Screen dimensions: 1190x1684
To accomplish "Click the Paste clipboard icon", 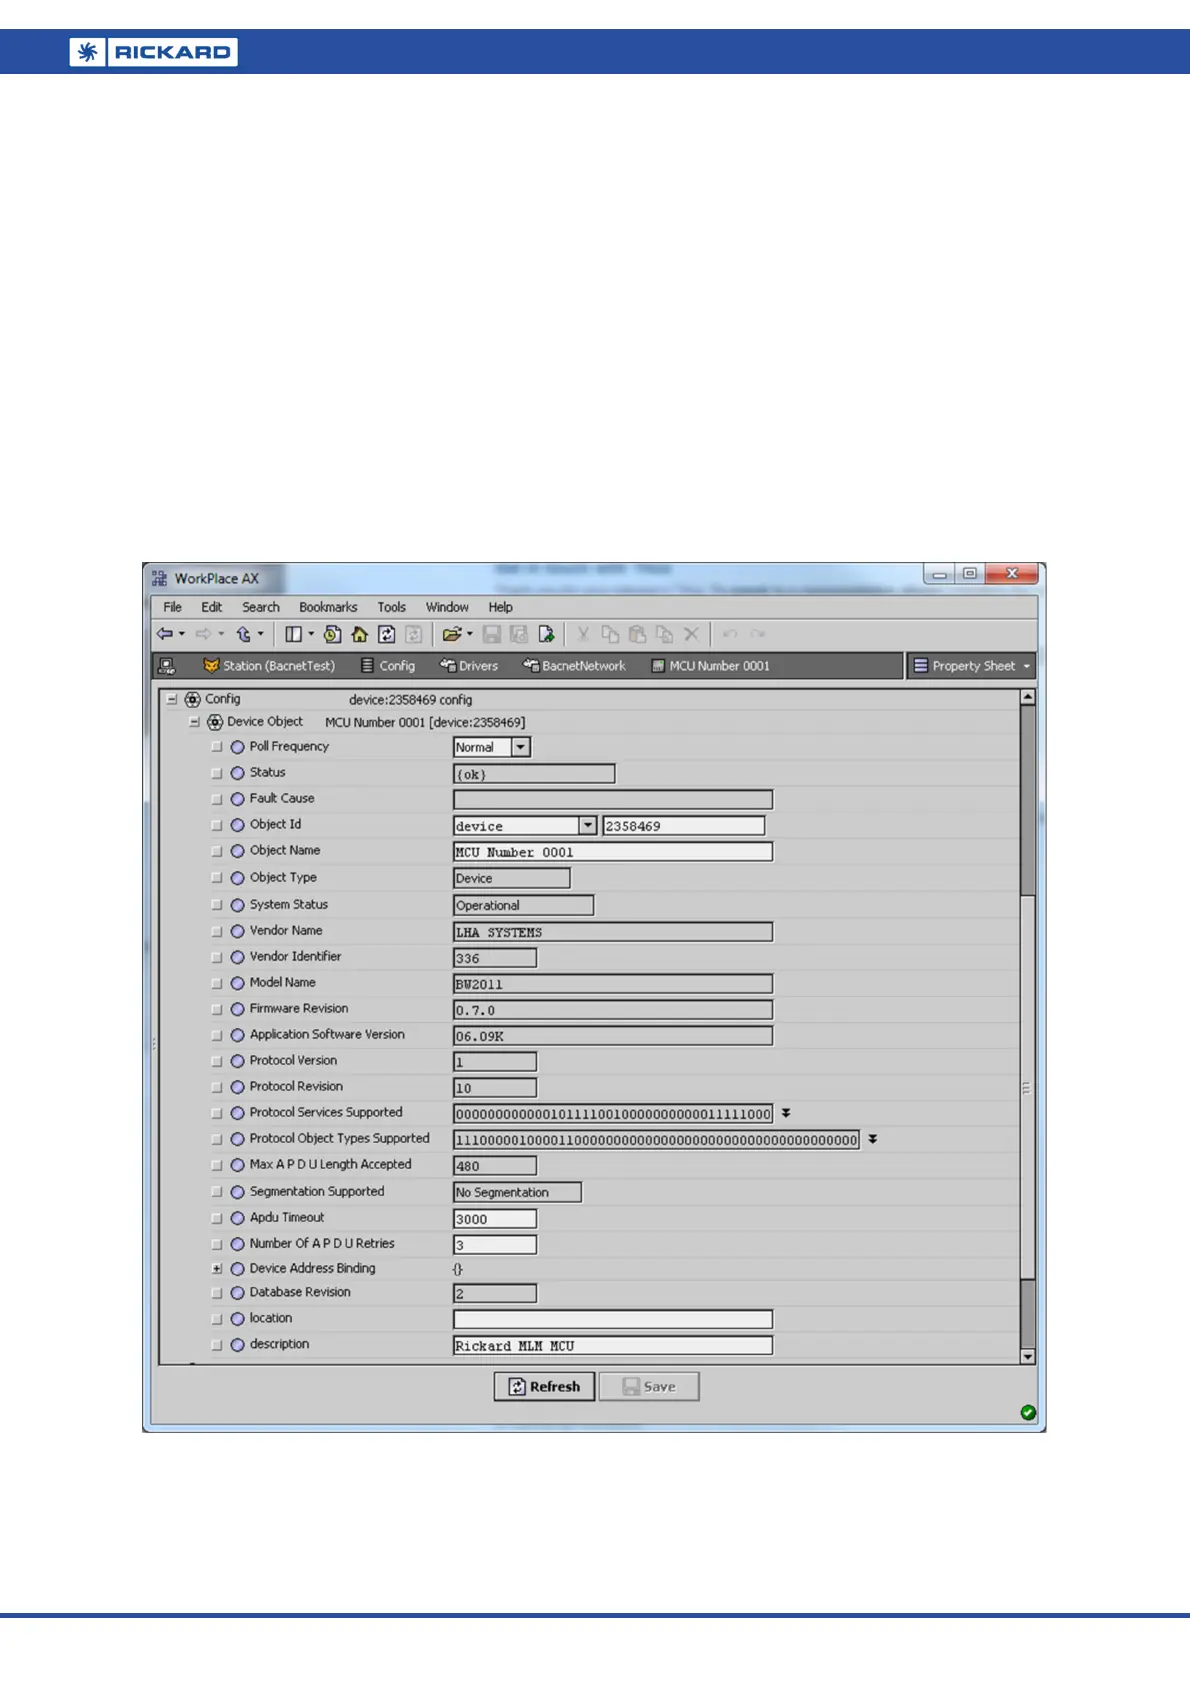I will tap(637, 634).
